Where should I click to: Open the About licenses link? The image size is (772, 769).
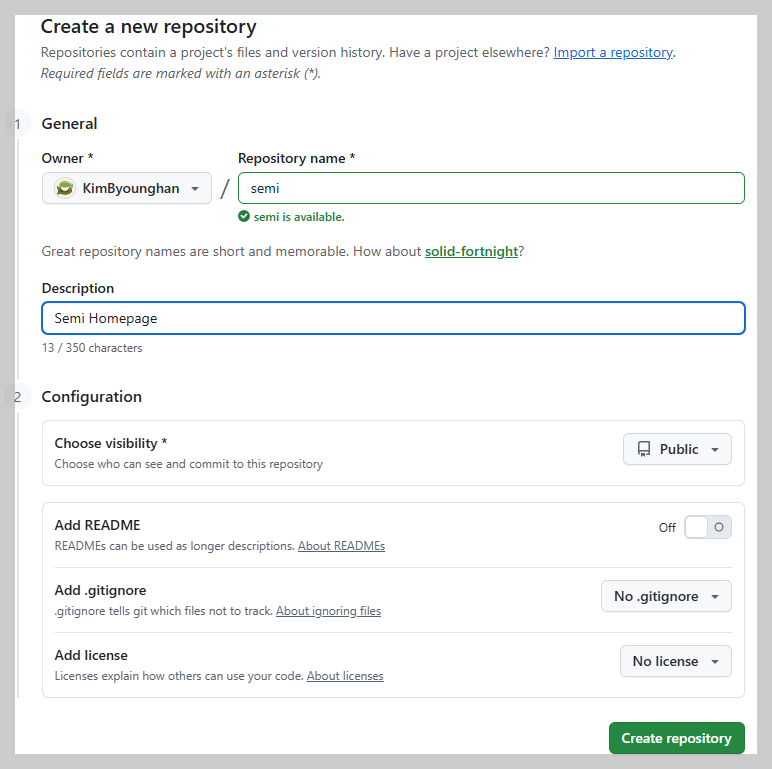[x=345, y=676]
